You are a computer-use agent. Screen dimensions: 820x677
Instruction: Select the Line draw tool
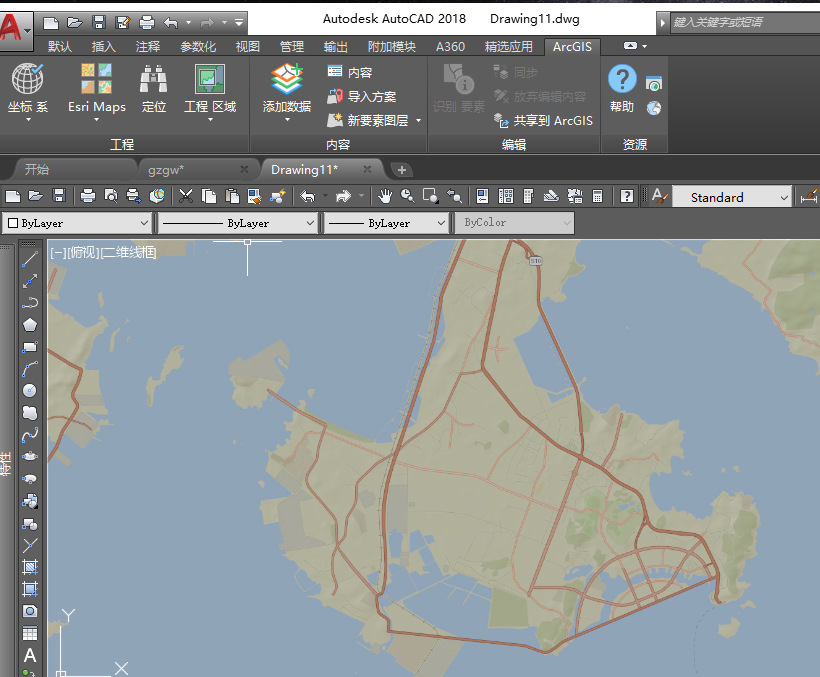pos(30,259)
